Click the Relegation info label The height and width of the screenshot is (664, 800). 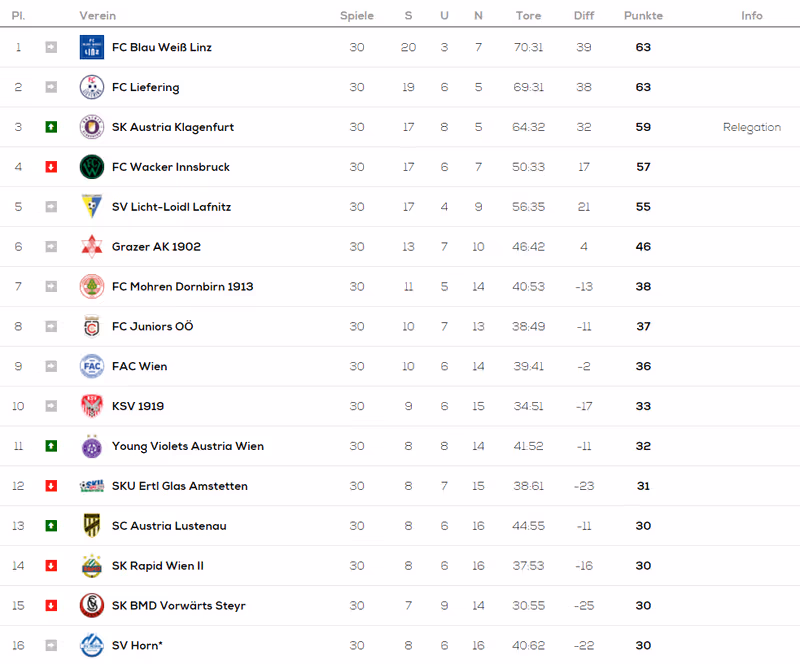[x=752, y=127]
